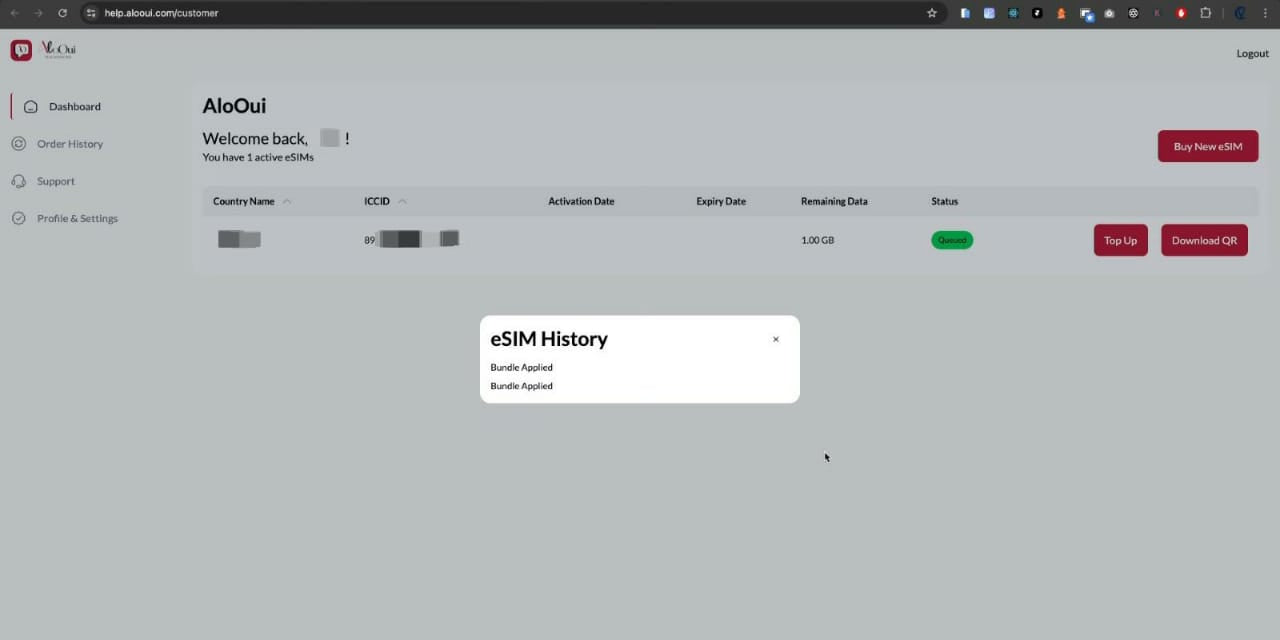This screenshot has width=1280, height=640.
Task: Click the eSIM History heading
Action: (x=549, y=339)
